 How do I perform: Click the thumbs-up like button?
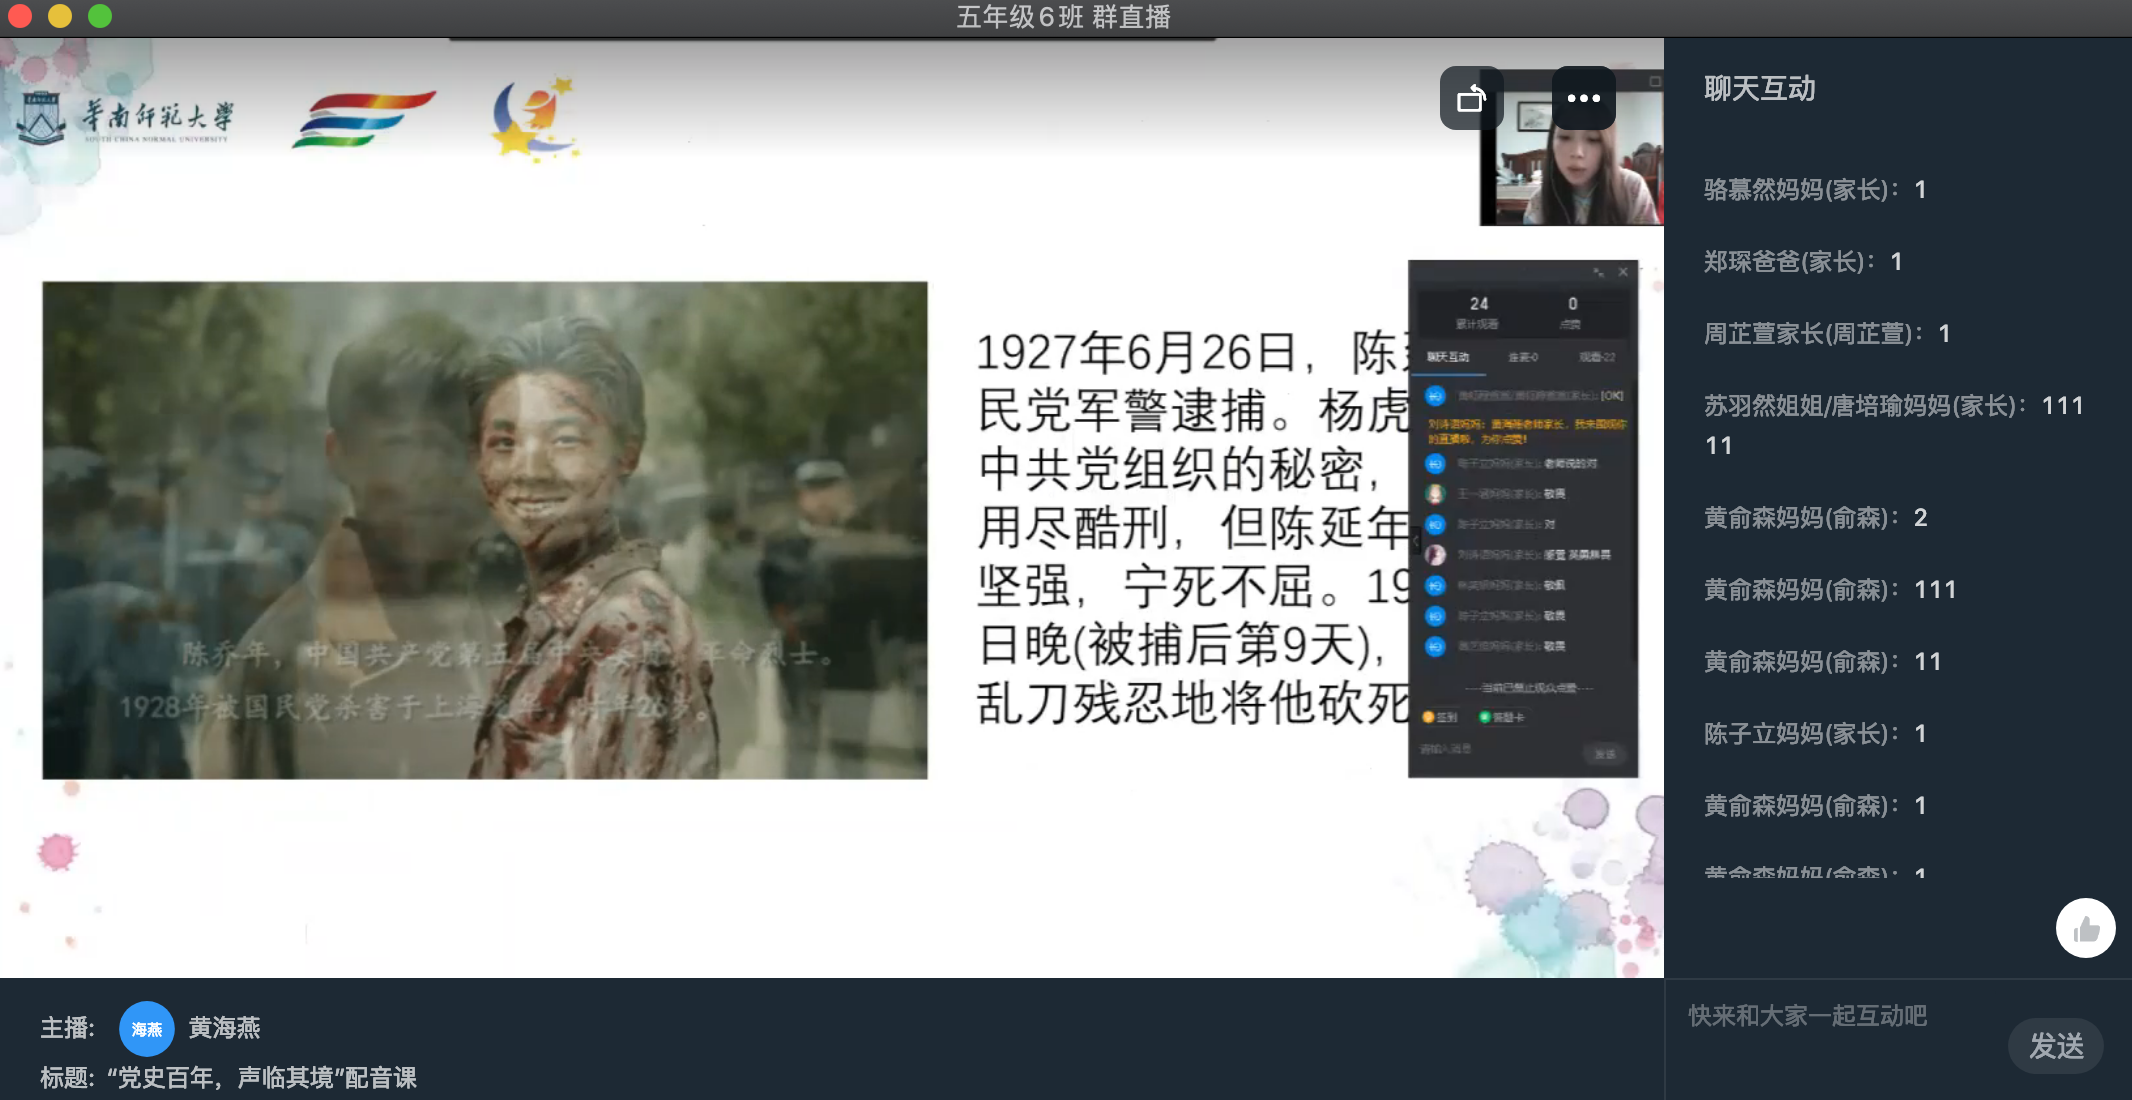pos(2085,929)
